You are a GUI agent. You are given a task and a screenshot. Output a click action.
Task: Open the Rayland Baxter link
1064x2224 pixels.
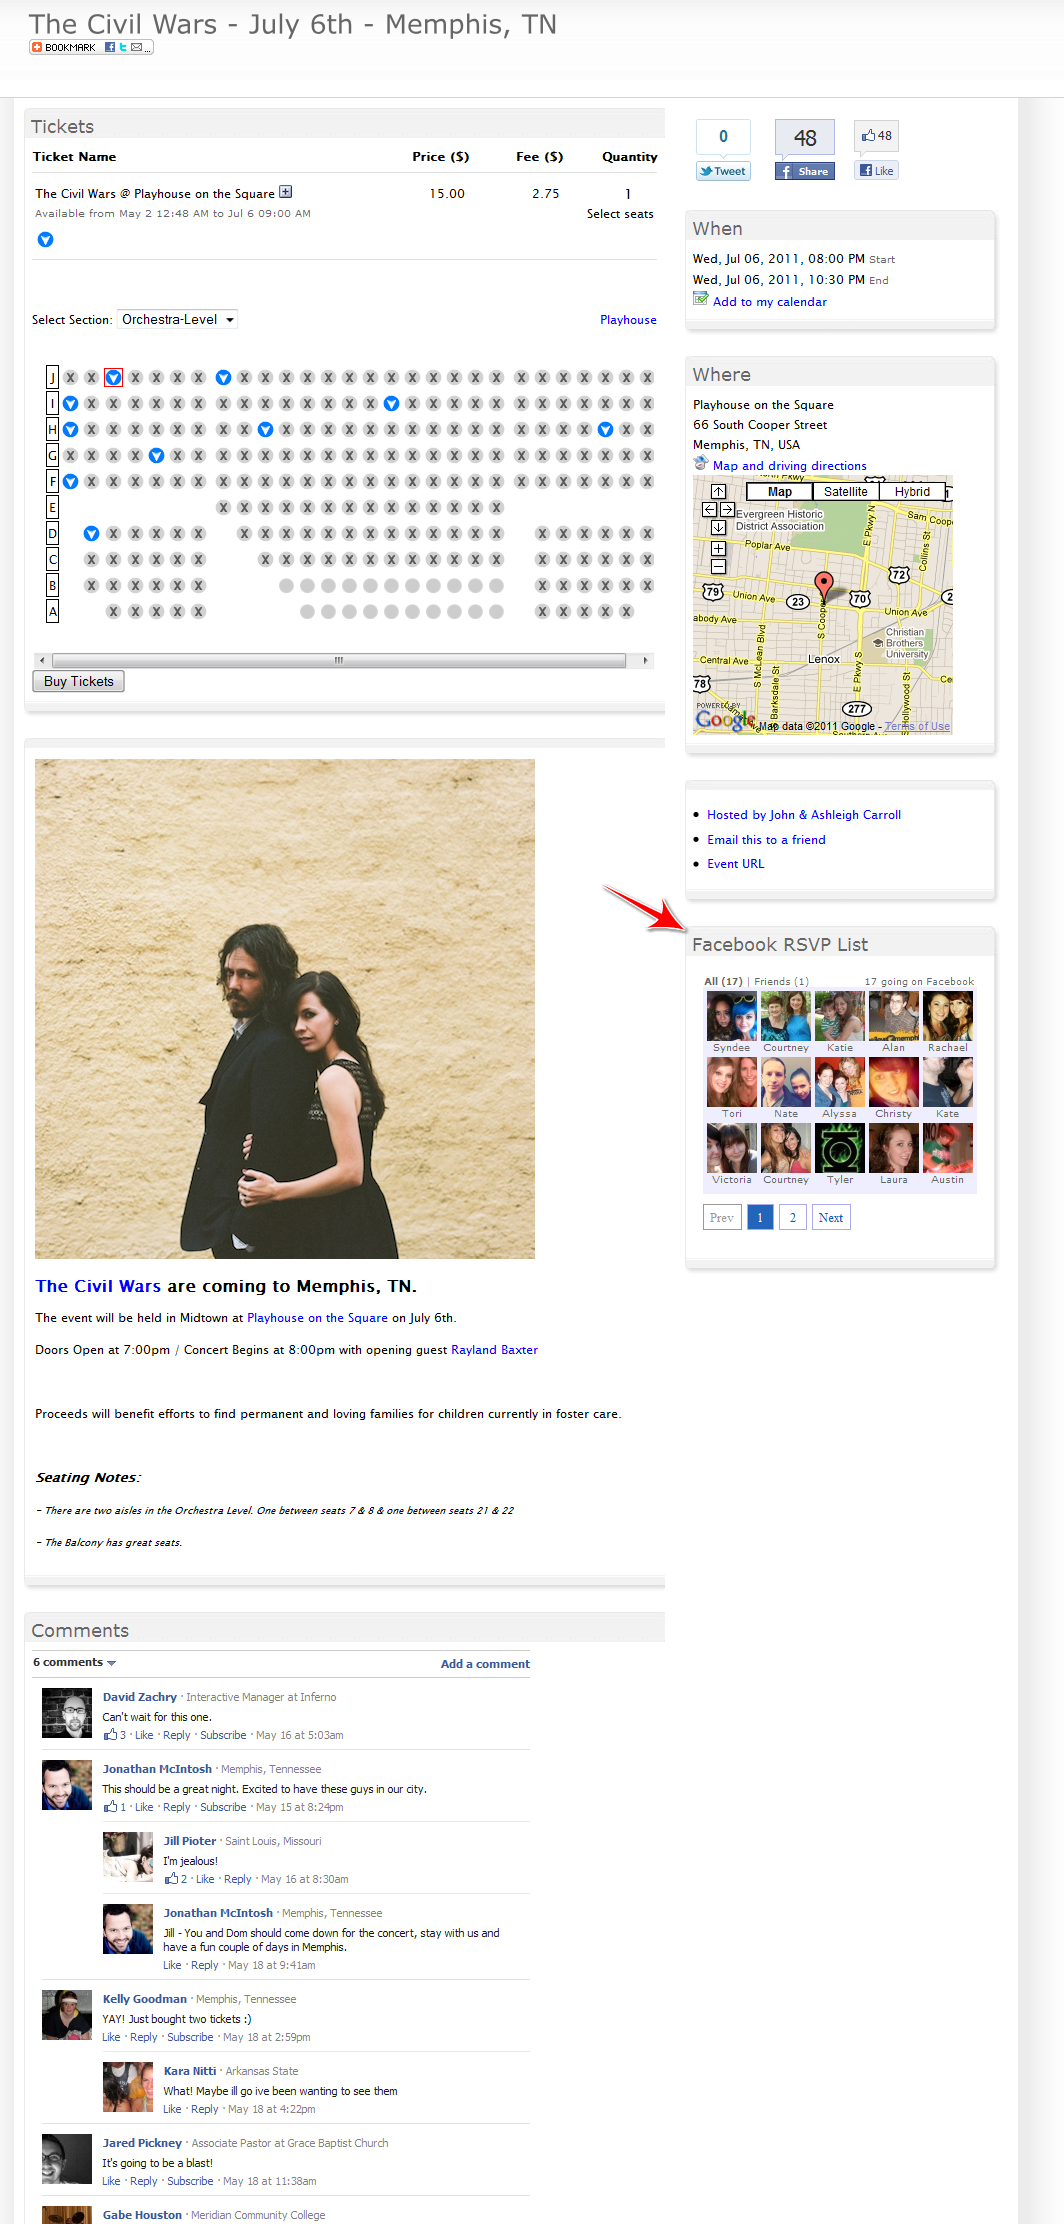click(494, 1350)
